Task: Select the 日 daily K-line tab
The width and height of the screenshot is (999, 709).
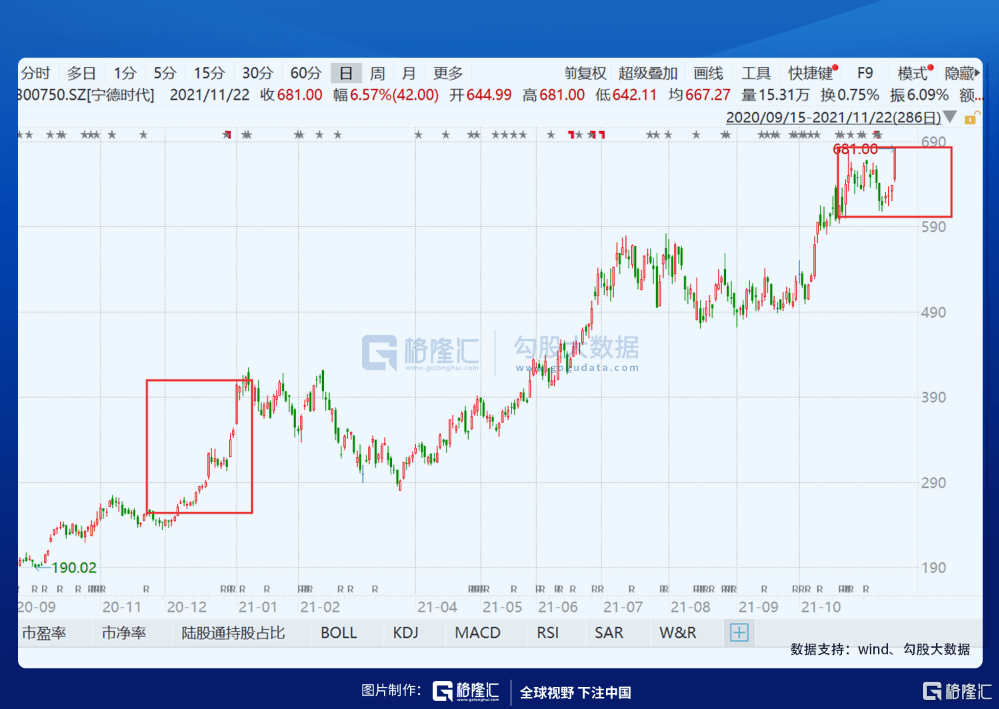Action: pyautogui.click(x=346, y=73)
